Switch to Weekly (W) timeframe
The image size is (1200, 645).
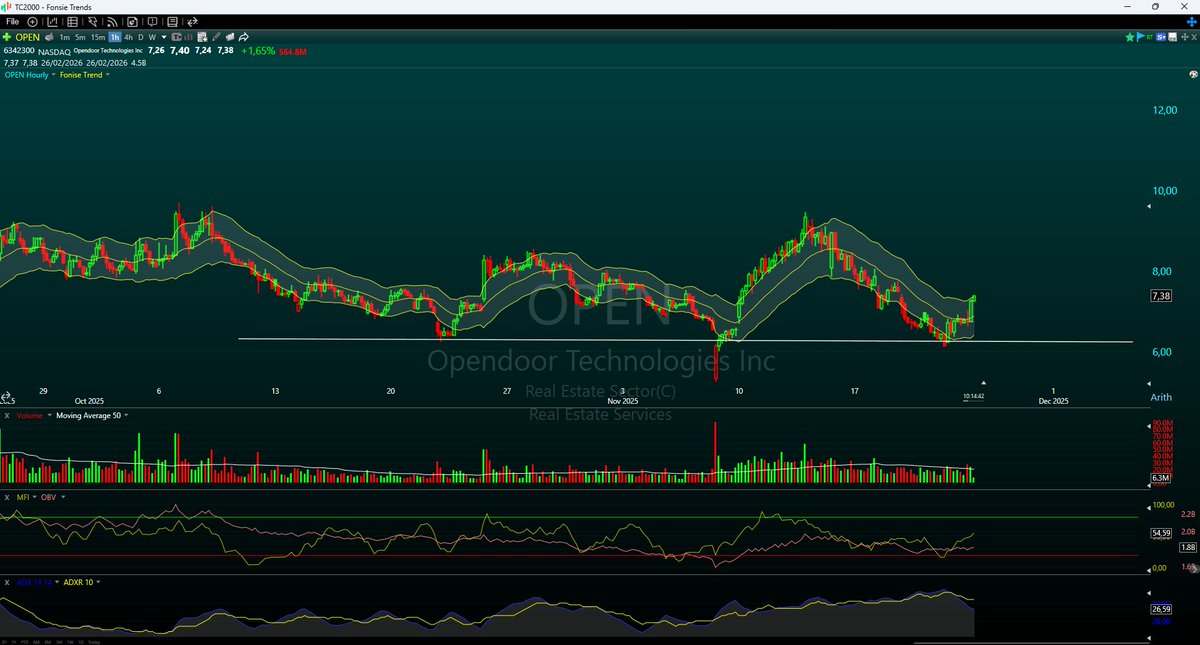[x=152, y=37]
